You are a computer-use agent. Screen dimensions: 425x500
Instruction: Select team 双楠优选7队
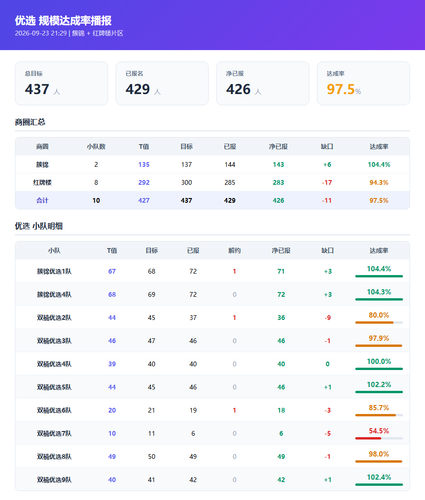click(x=54, y=434)
